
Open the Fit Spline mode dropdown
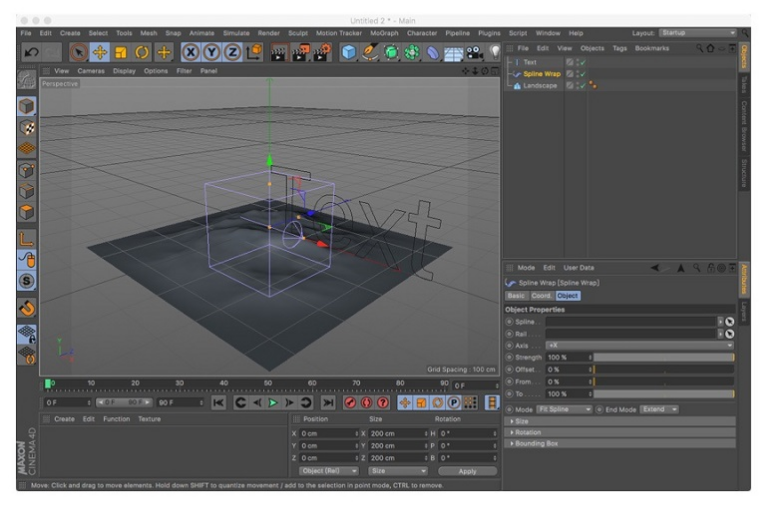[564, 409]
